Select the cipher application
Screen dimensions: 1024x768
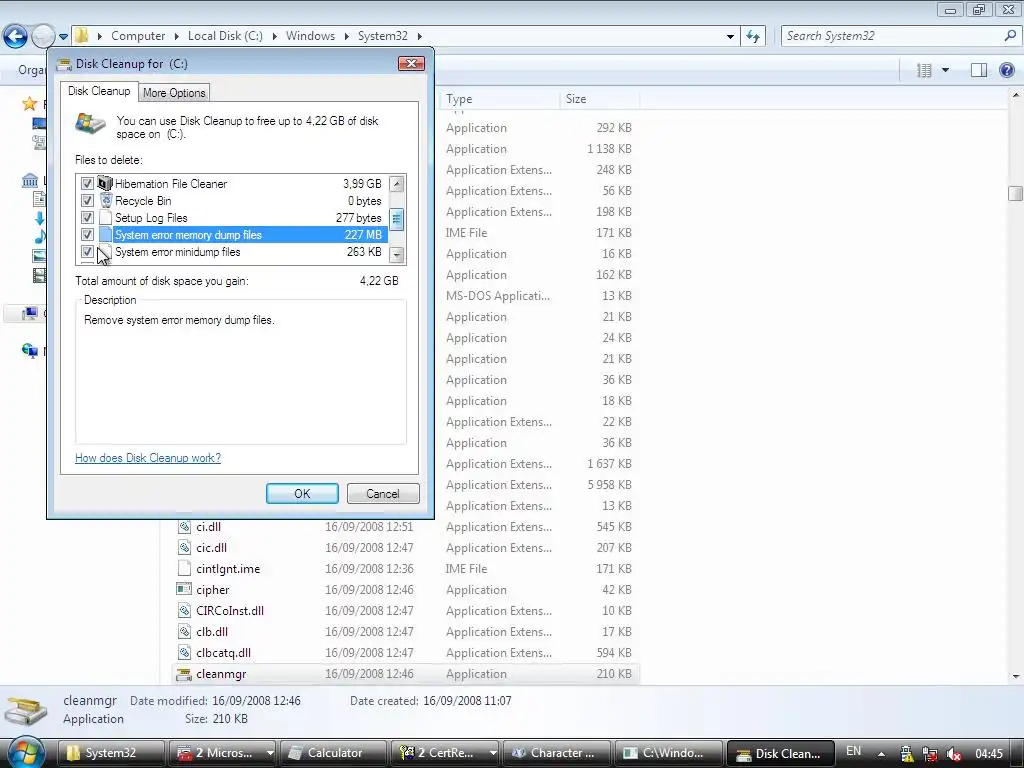point(213,590)
